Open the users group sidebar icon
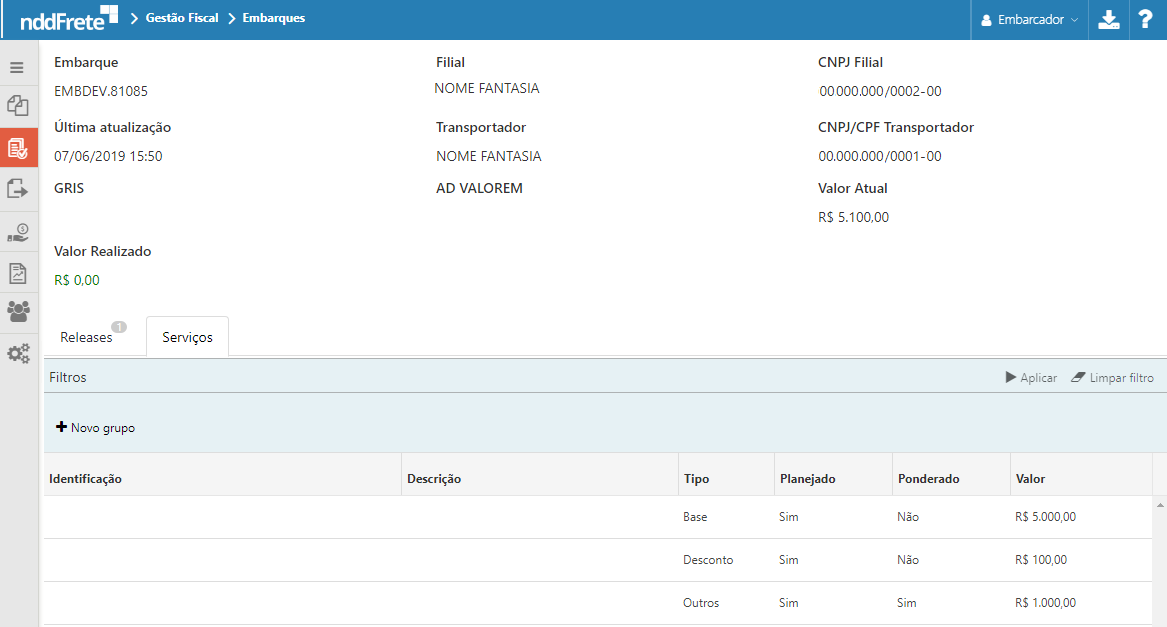Screen dimensions: 1167x627 click(x=18, y=311)
